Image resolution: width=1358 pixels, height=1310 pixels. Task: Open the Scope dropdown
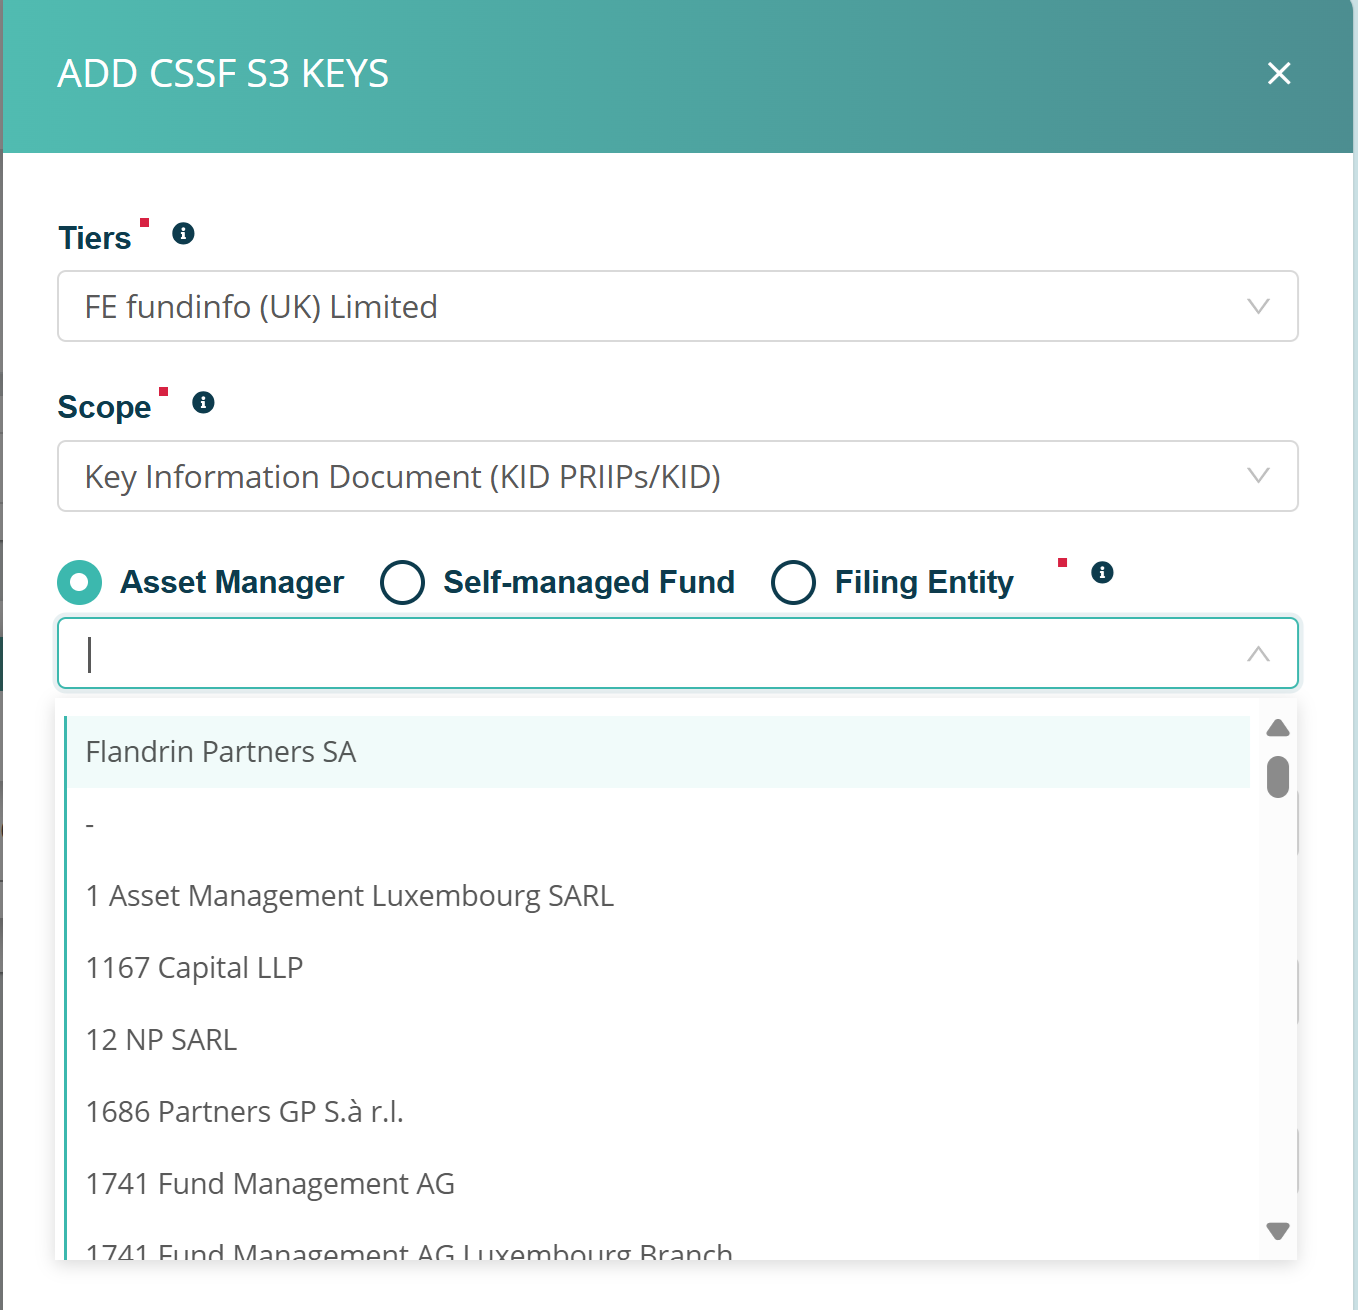tap(678, 476)
